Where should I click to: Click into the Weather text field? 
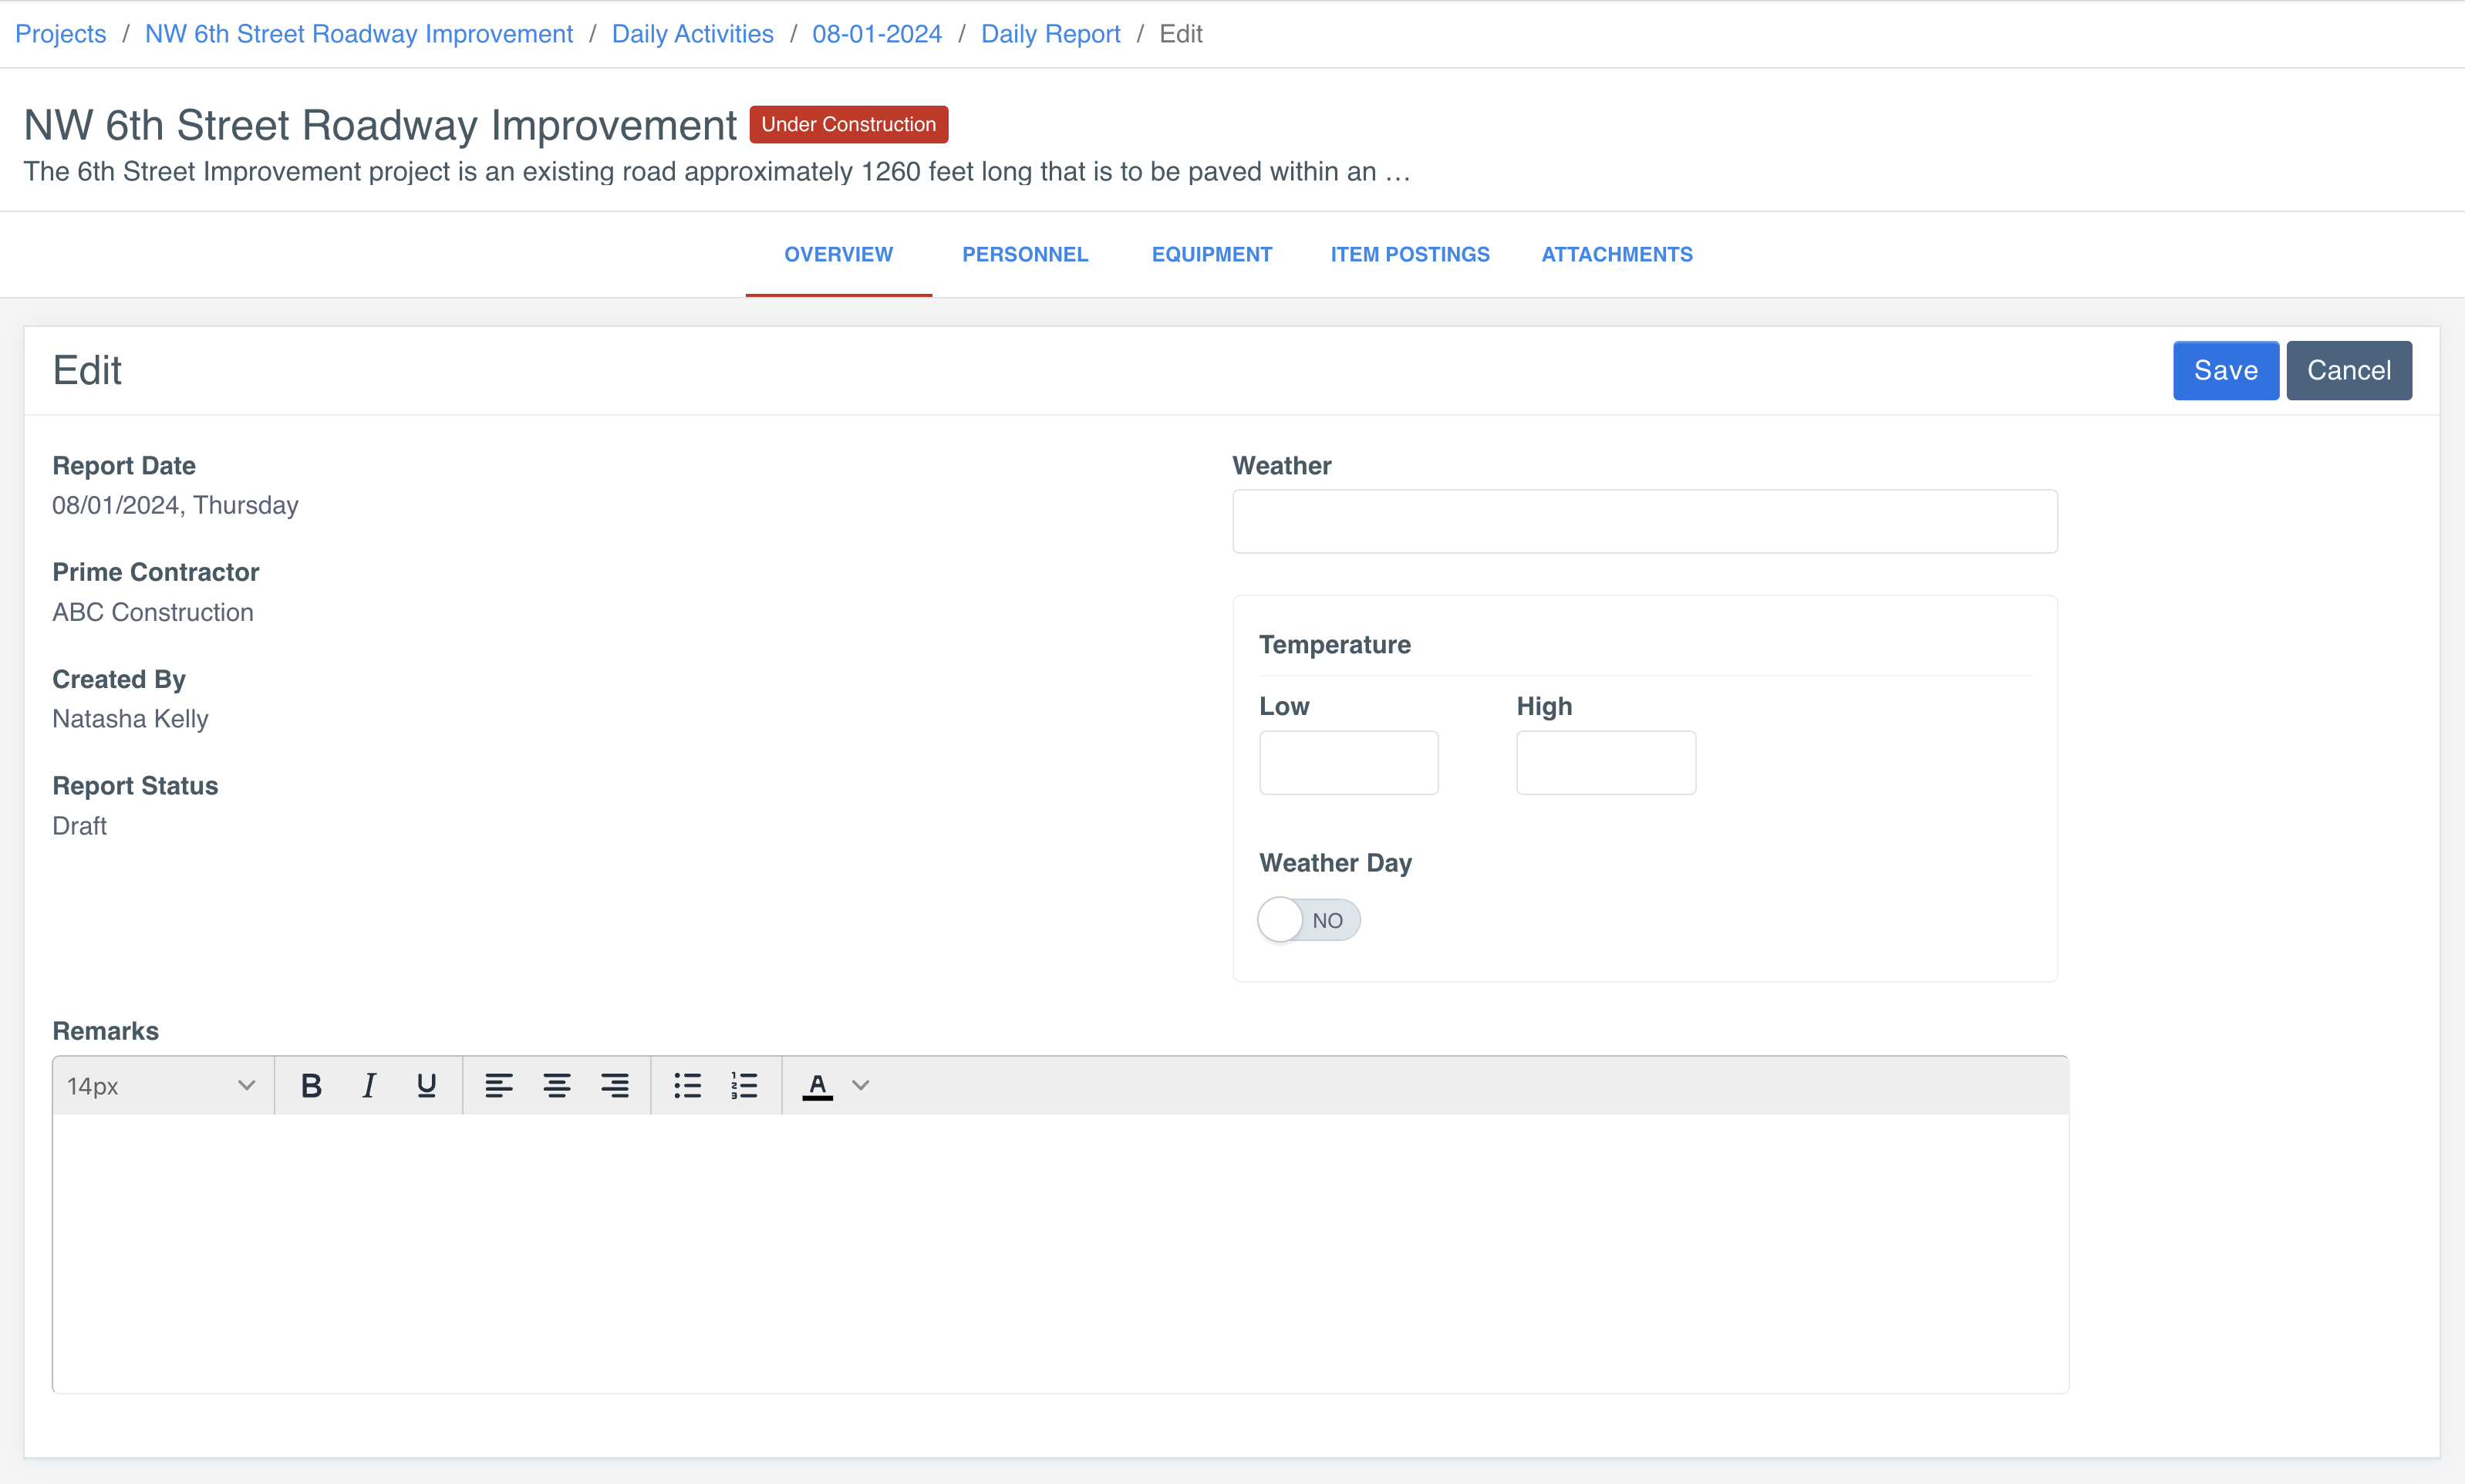pos(1644,521)
